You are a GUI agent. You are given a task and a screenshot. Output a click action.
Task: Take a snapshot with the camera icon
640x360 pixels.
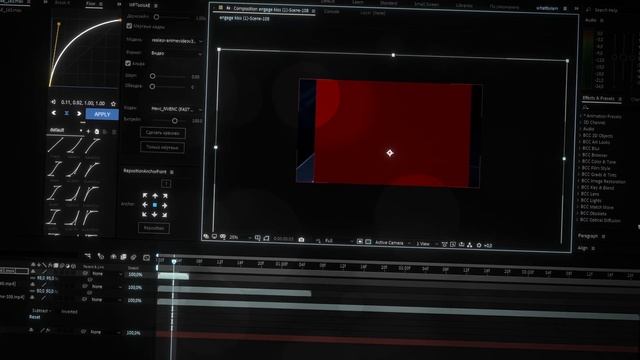point(301,240)
